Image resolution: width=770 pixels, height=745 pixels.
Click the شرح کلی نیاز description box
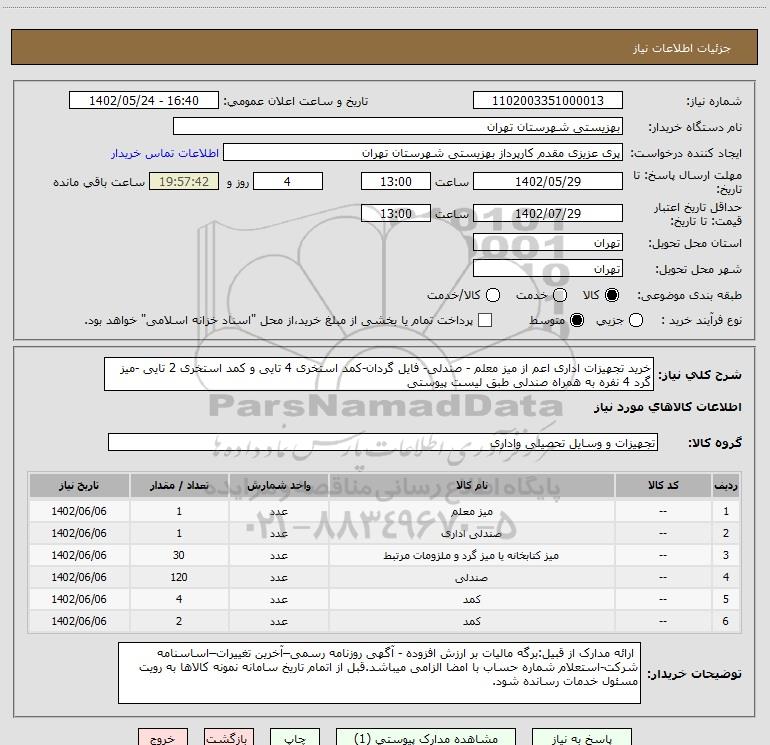(x=379, y=374)
